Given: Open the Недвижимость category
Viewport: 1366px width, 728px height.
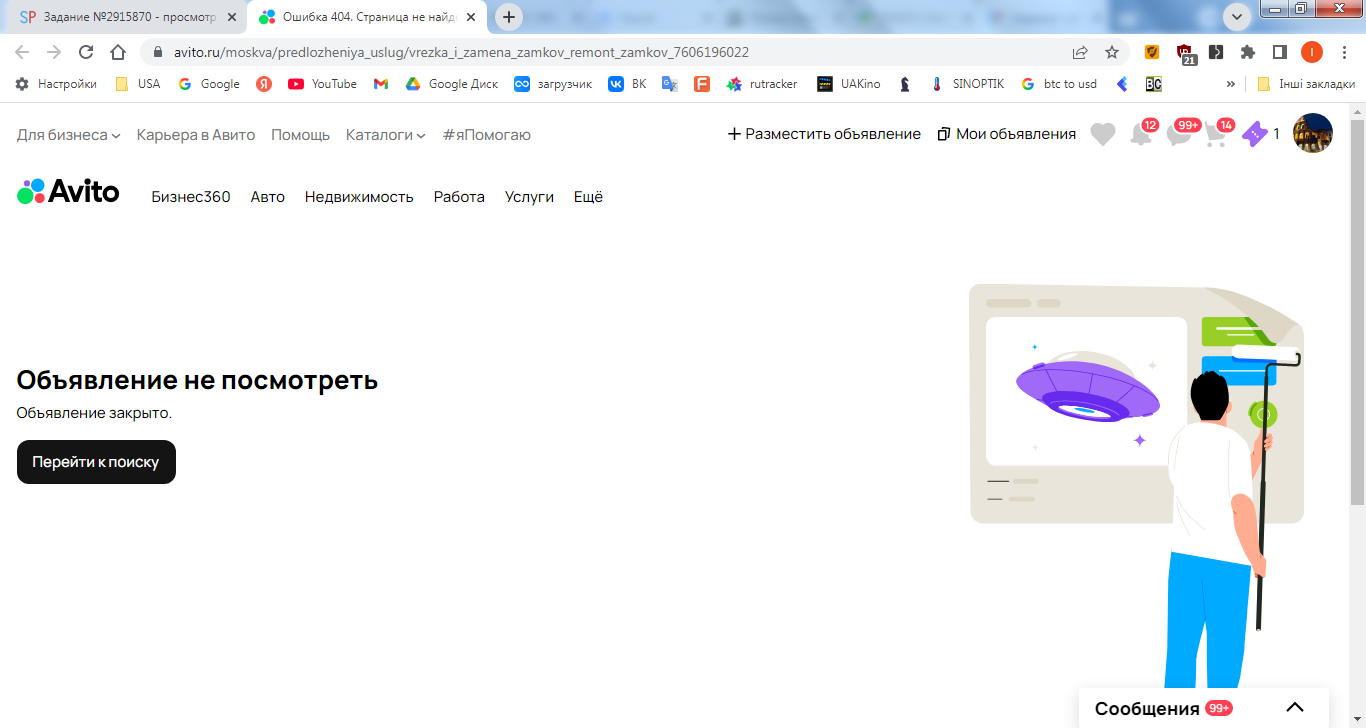Looking at the screenshot, I should (359, 197).
